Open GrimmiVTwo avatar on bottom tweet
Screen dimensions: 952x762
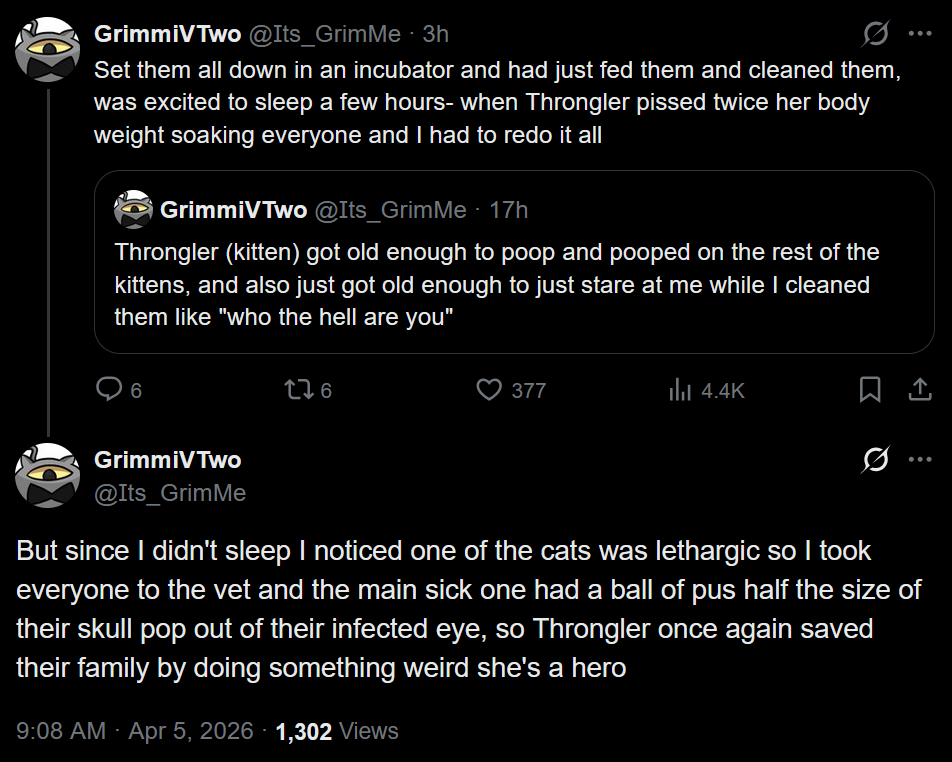tap(48, 475)
